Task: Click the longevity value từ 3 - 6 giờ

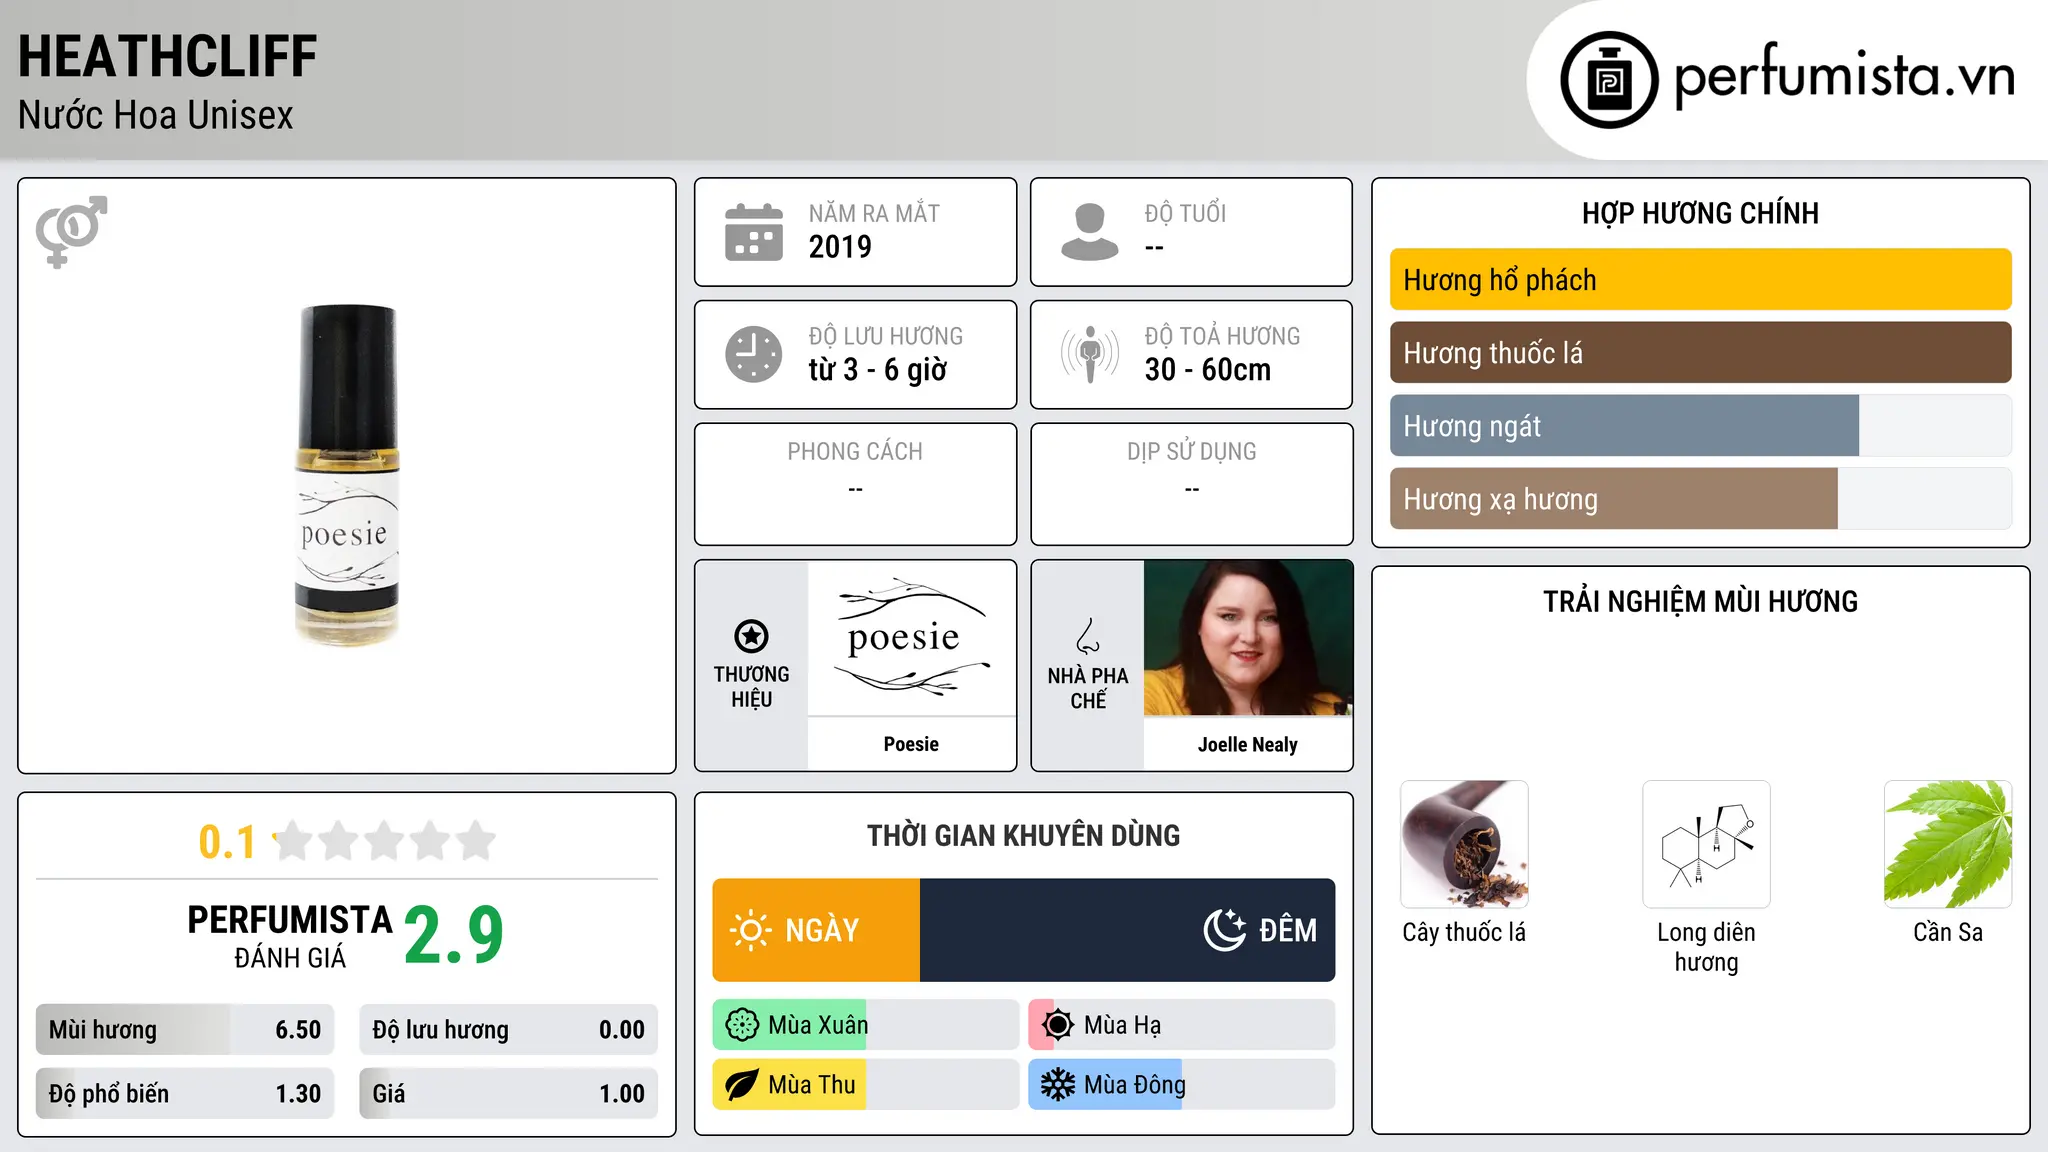Action: [x=877, y=370]
